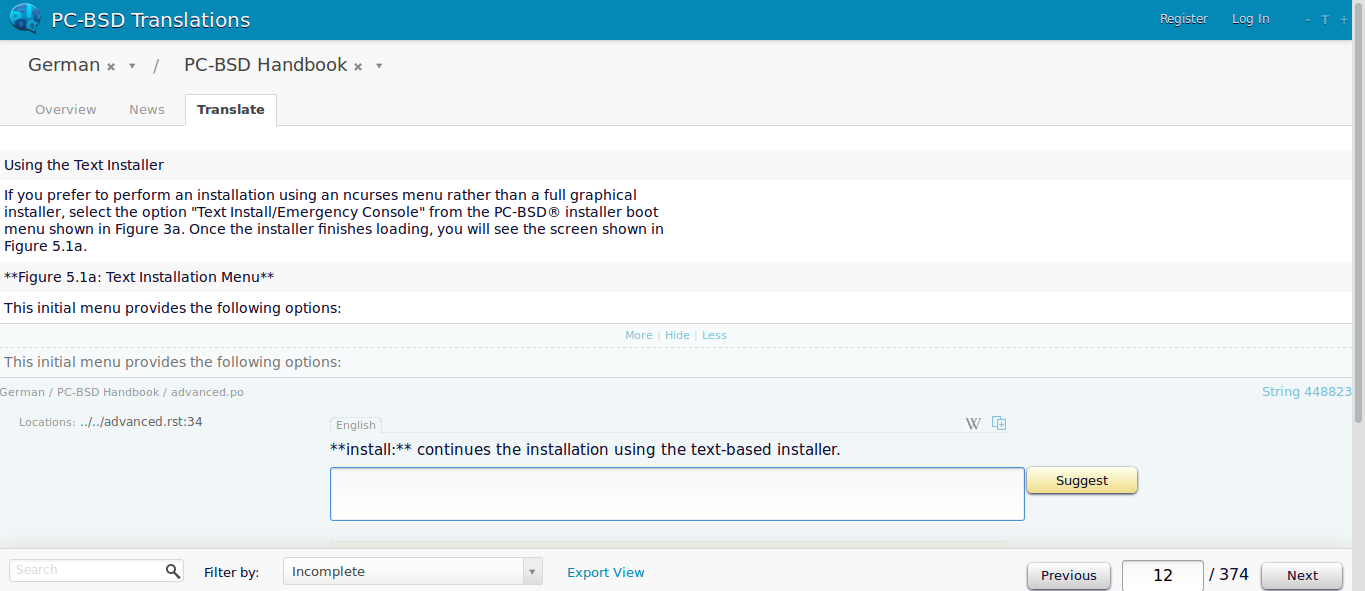The width and height of the screenshot is (1365, 591).
Task: Open advanced.po breadcrumb link
Action: (207, 392)
